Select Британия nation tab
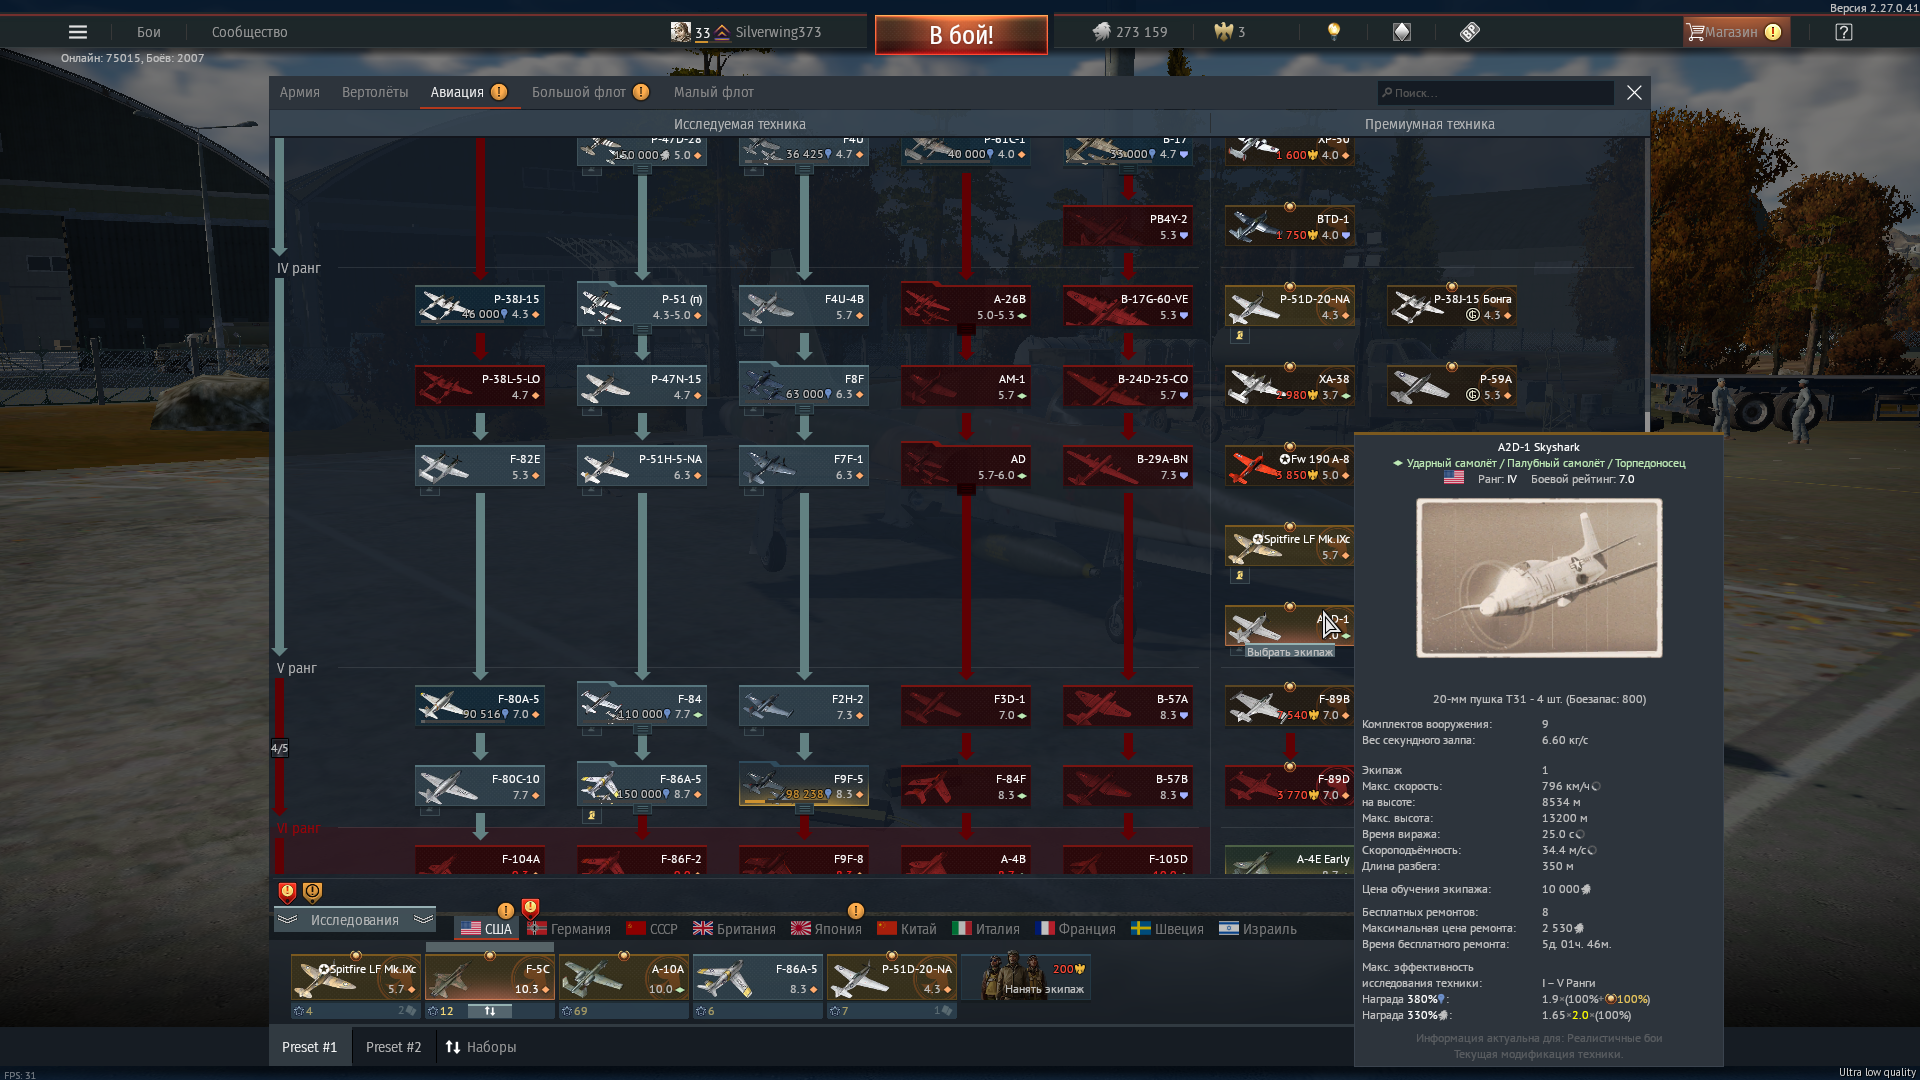The height and width of the screenshot is (1080, 1920). (x=735, y=929)
